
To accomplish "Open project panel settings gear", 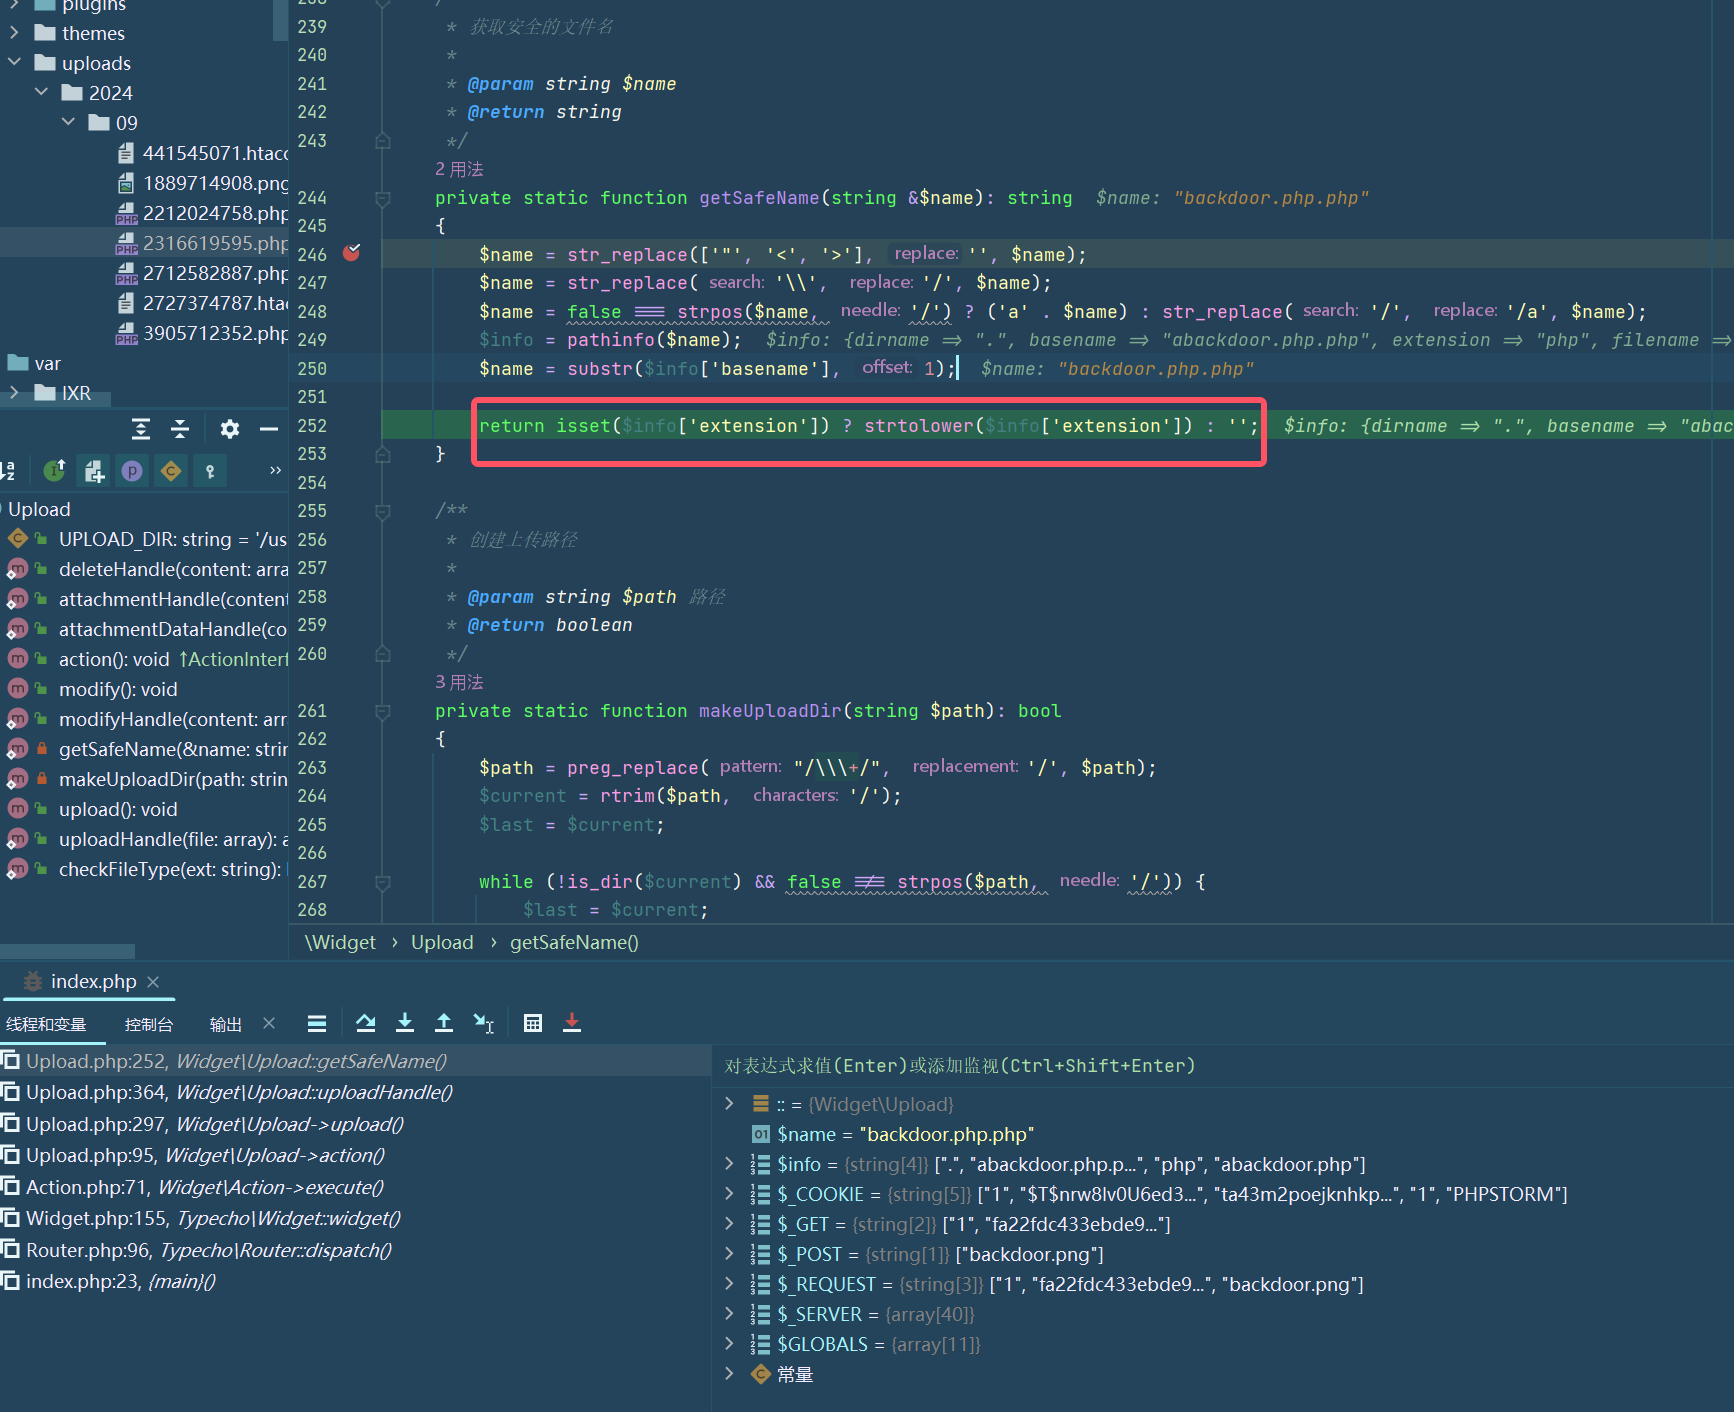I will click(230, 429).
